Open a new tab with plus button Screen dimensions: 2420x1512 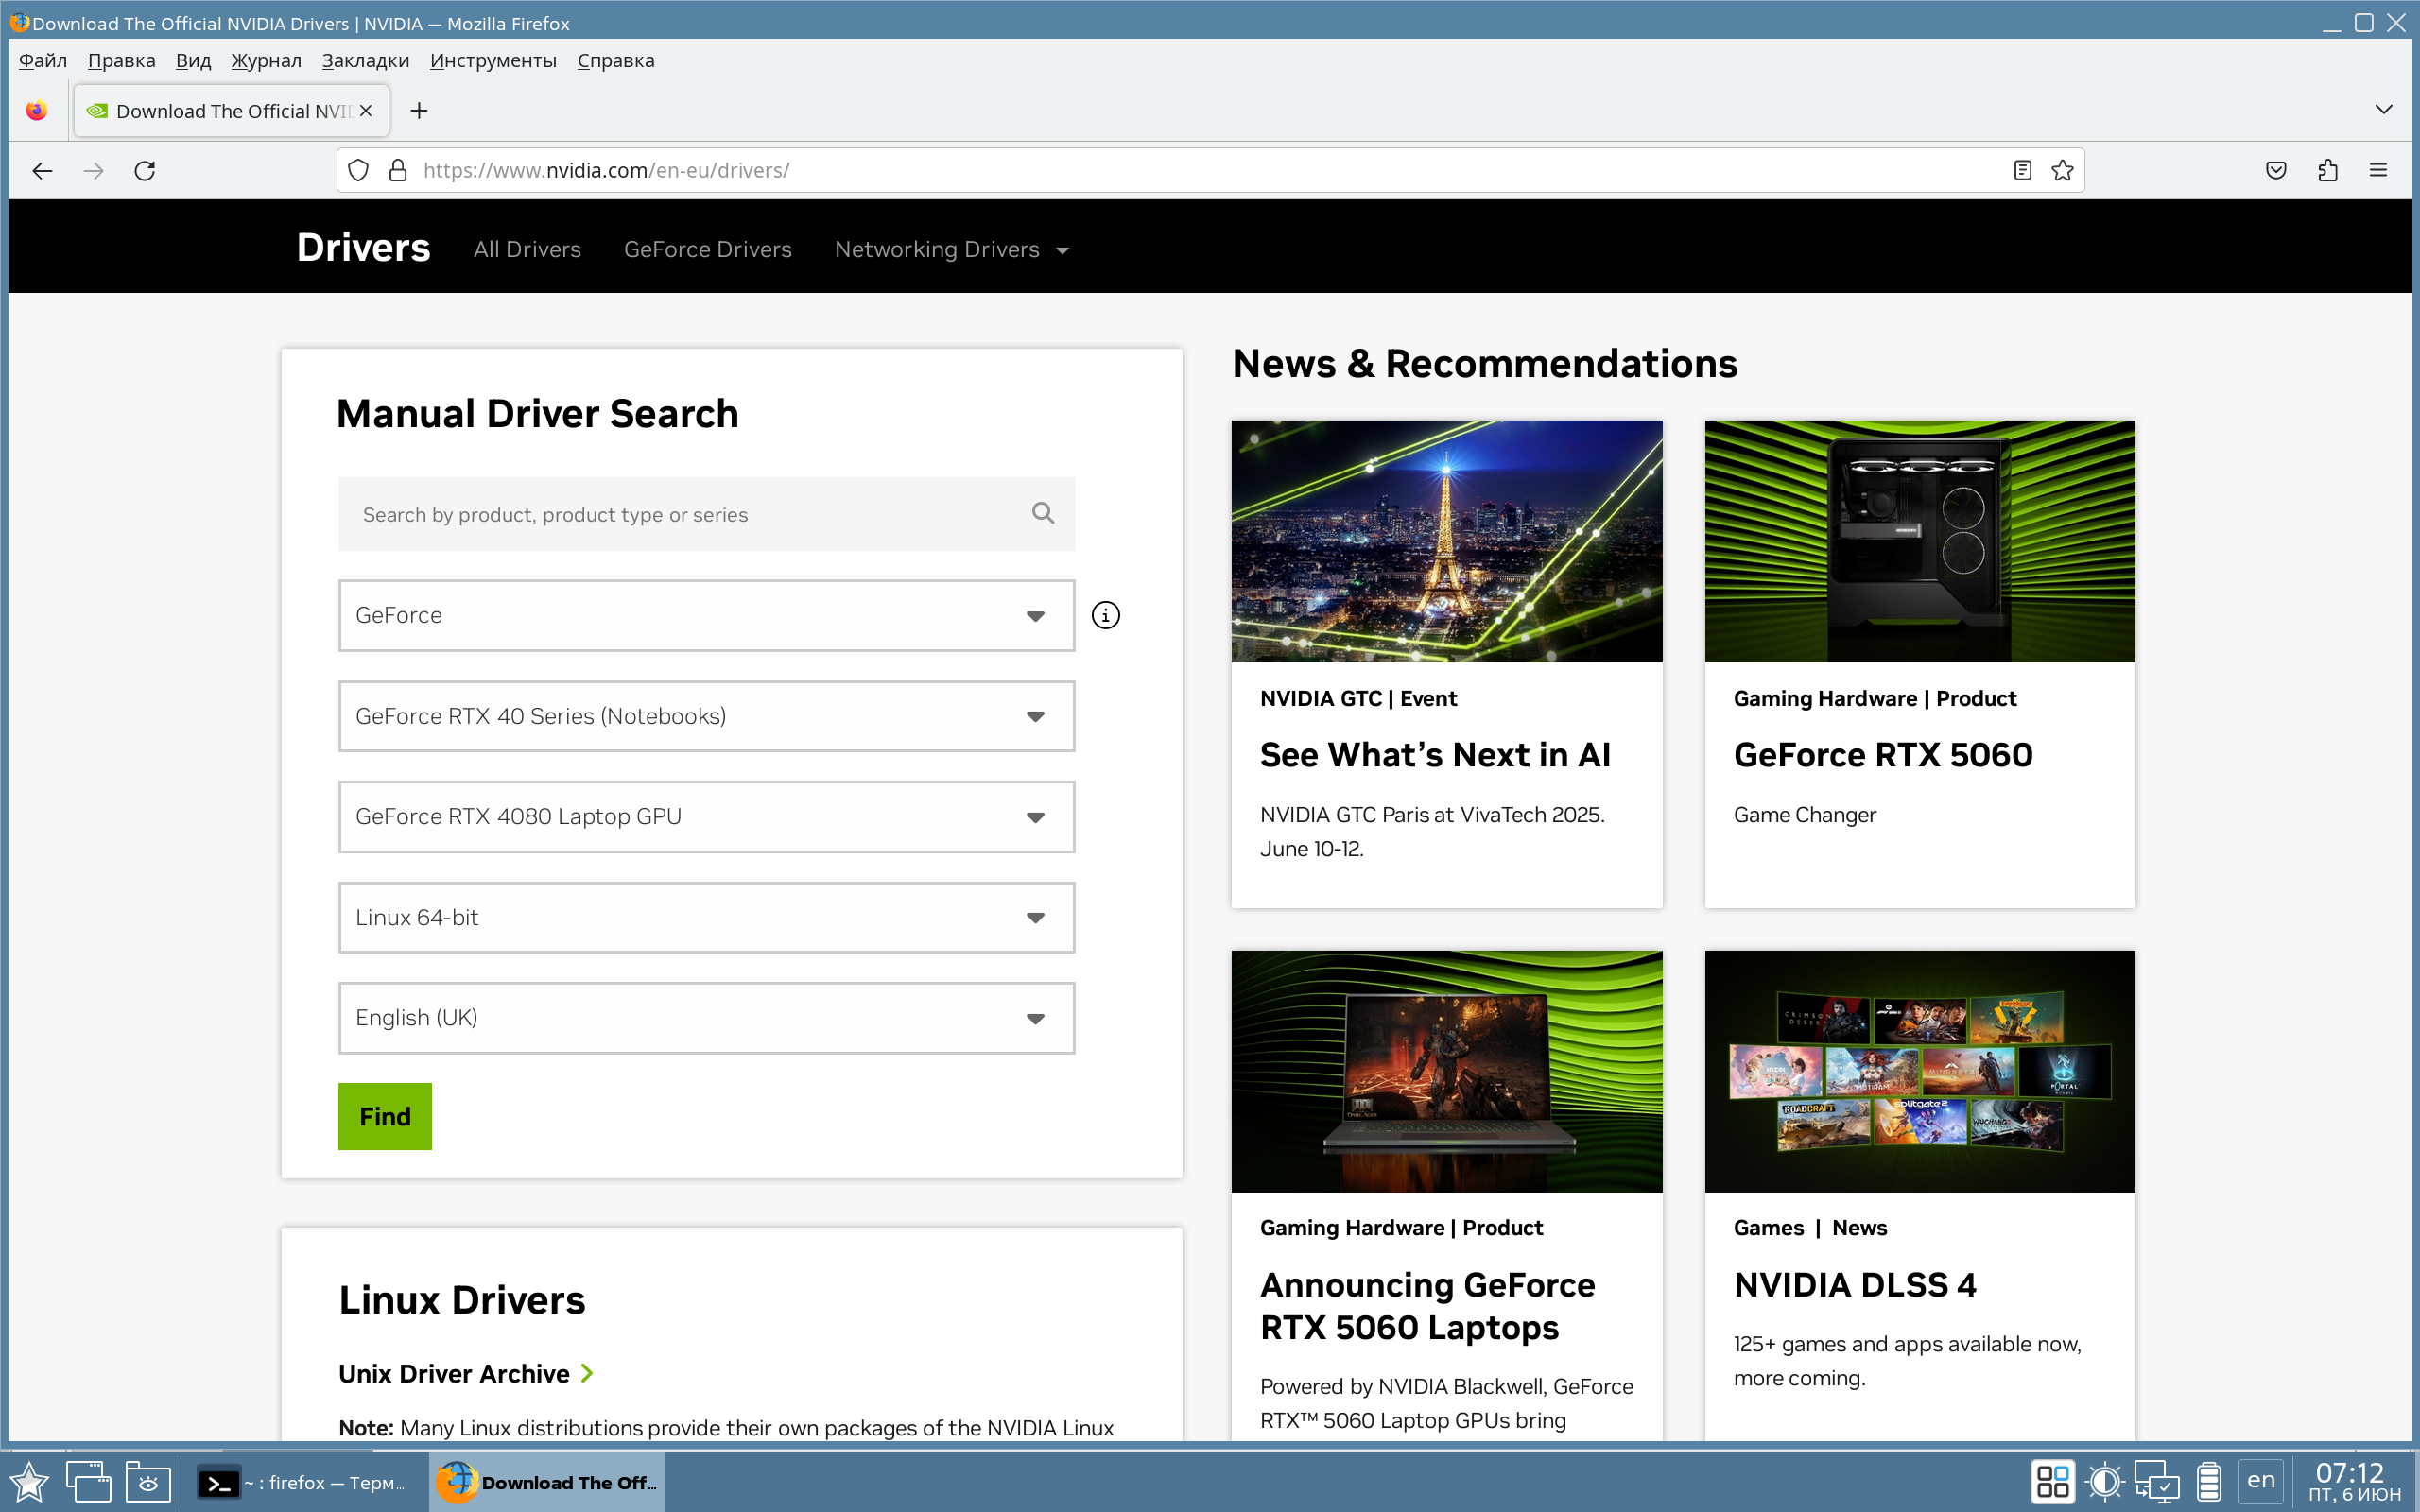pos(419,111)
